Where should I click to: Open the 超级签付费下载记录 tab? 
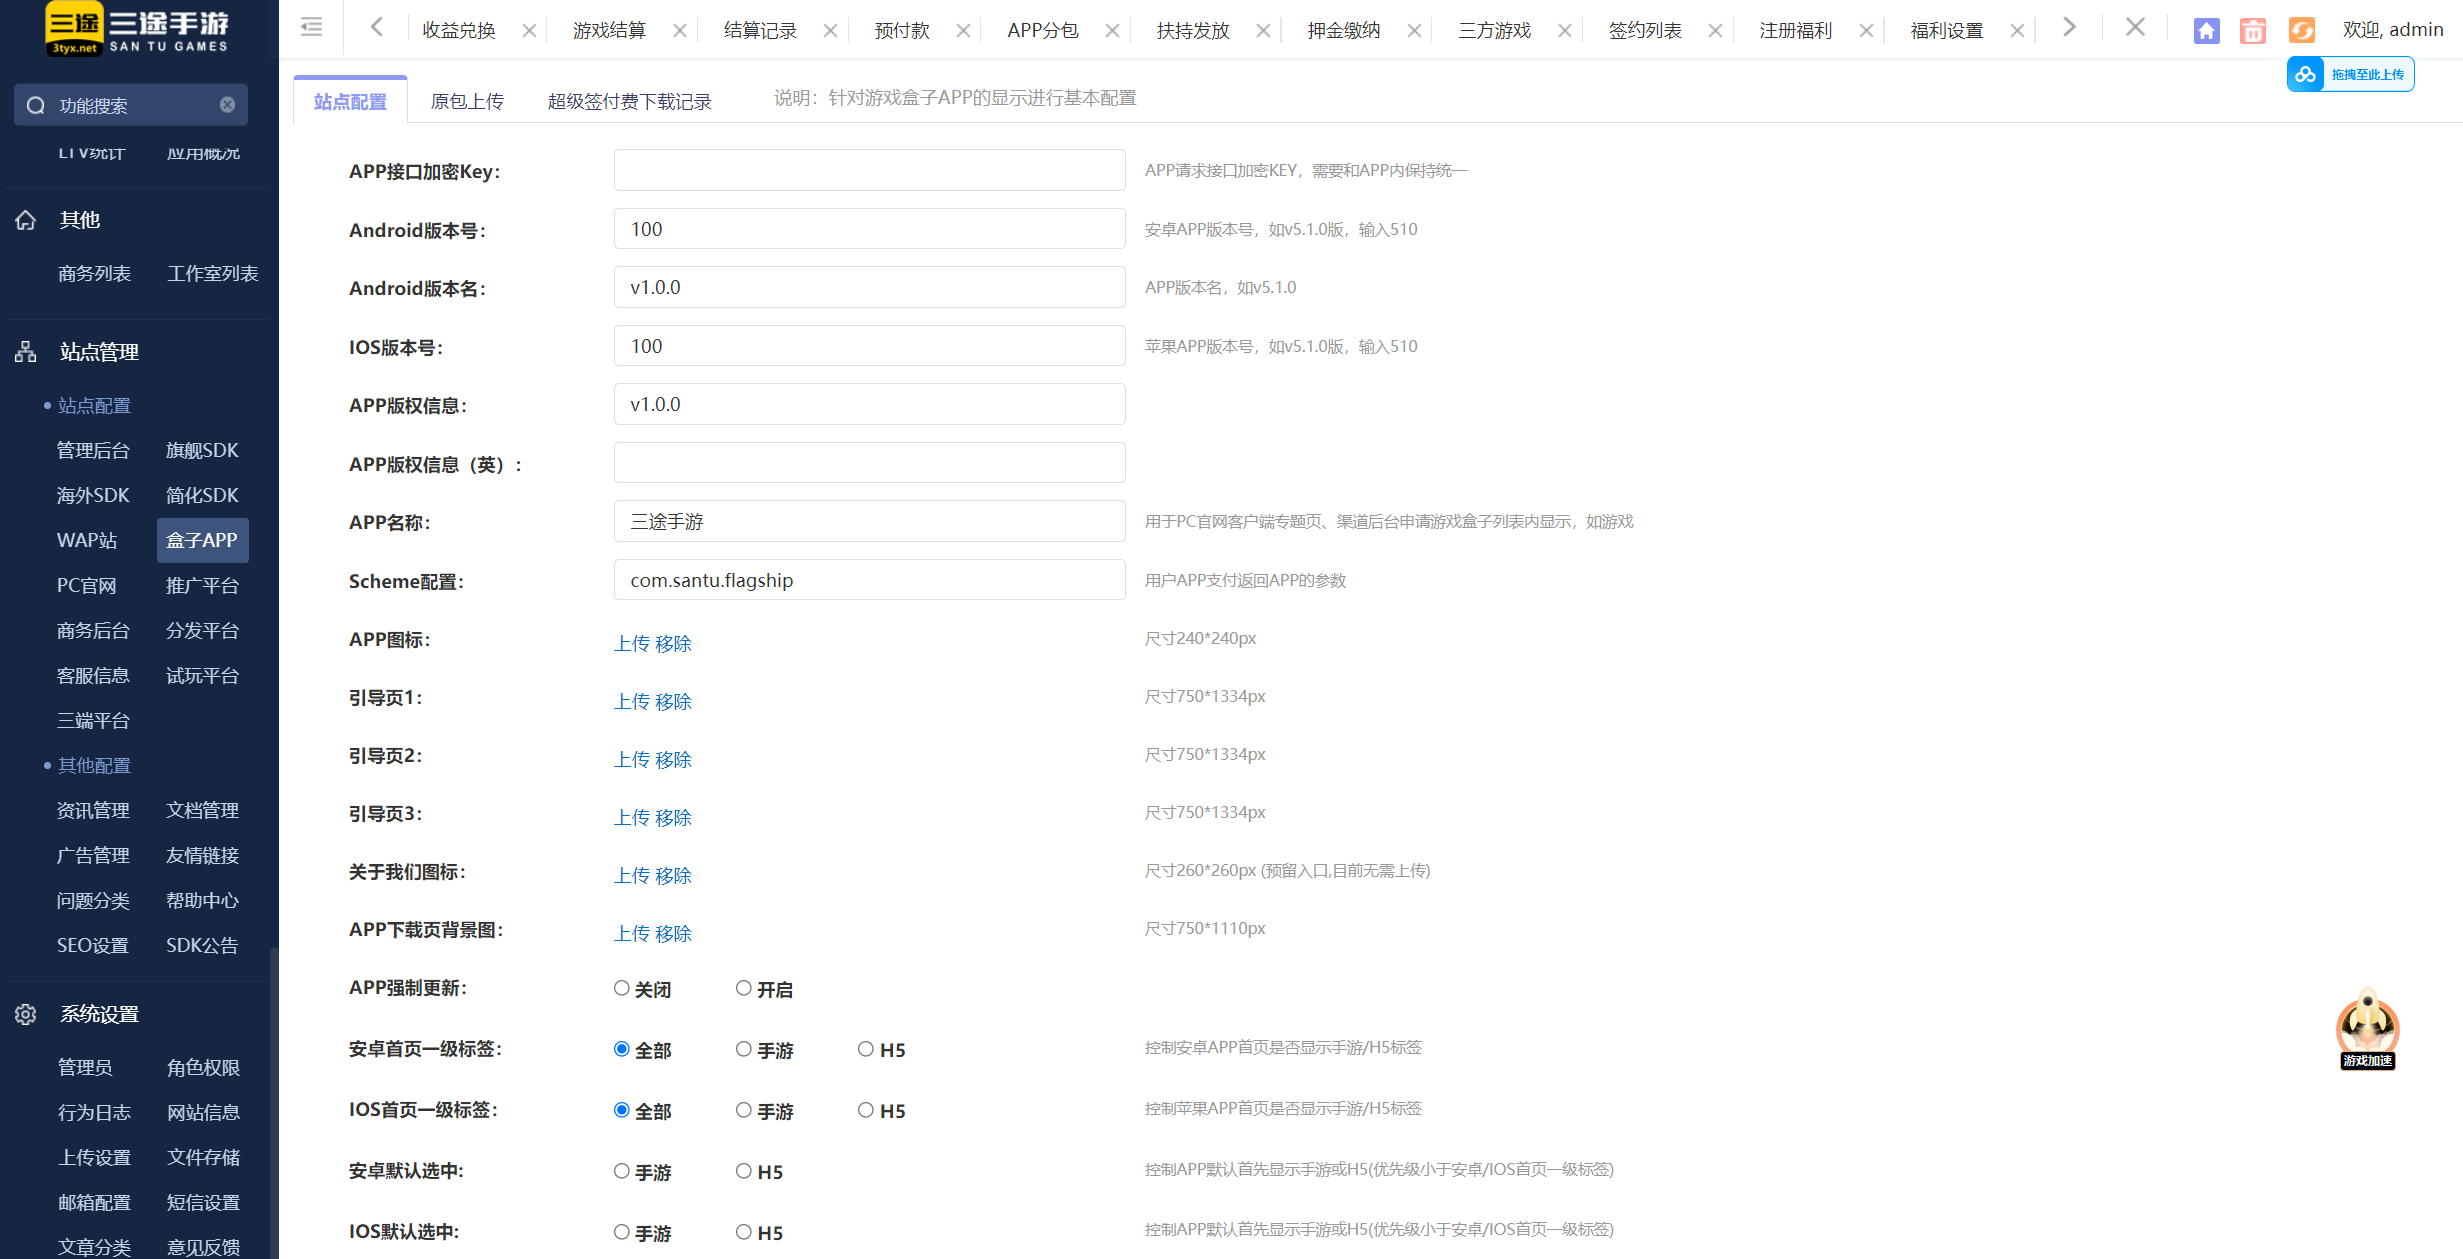pyautogui.click(x=629, y=102)
